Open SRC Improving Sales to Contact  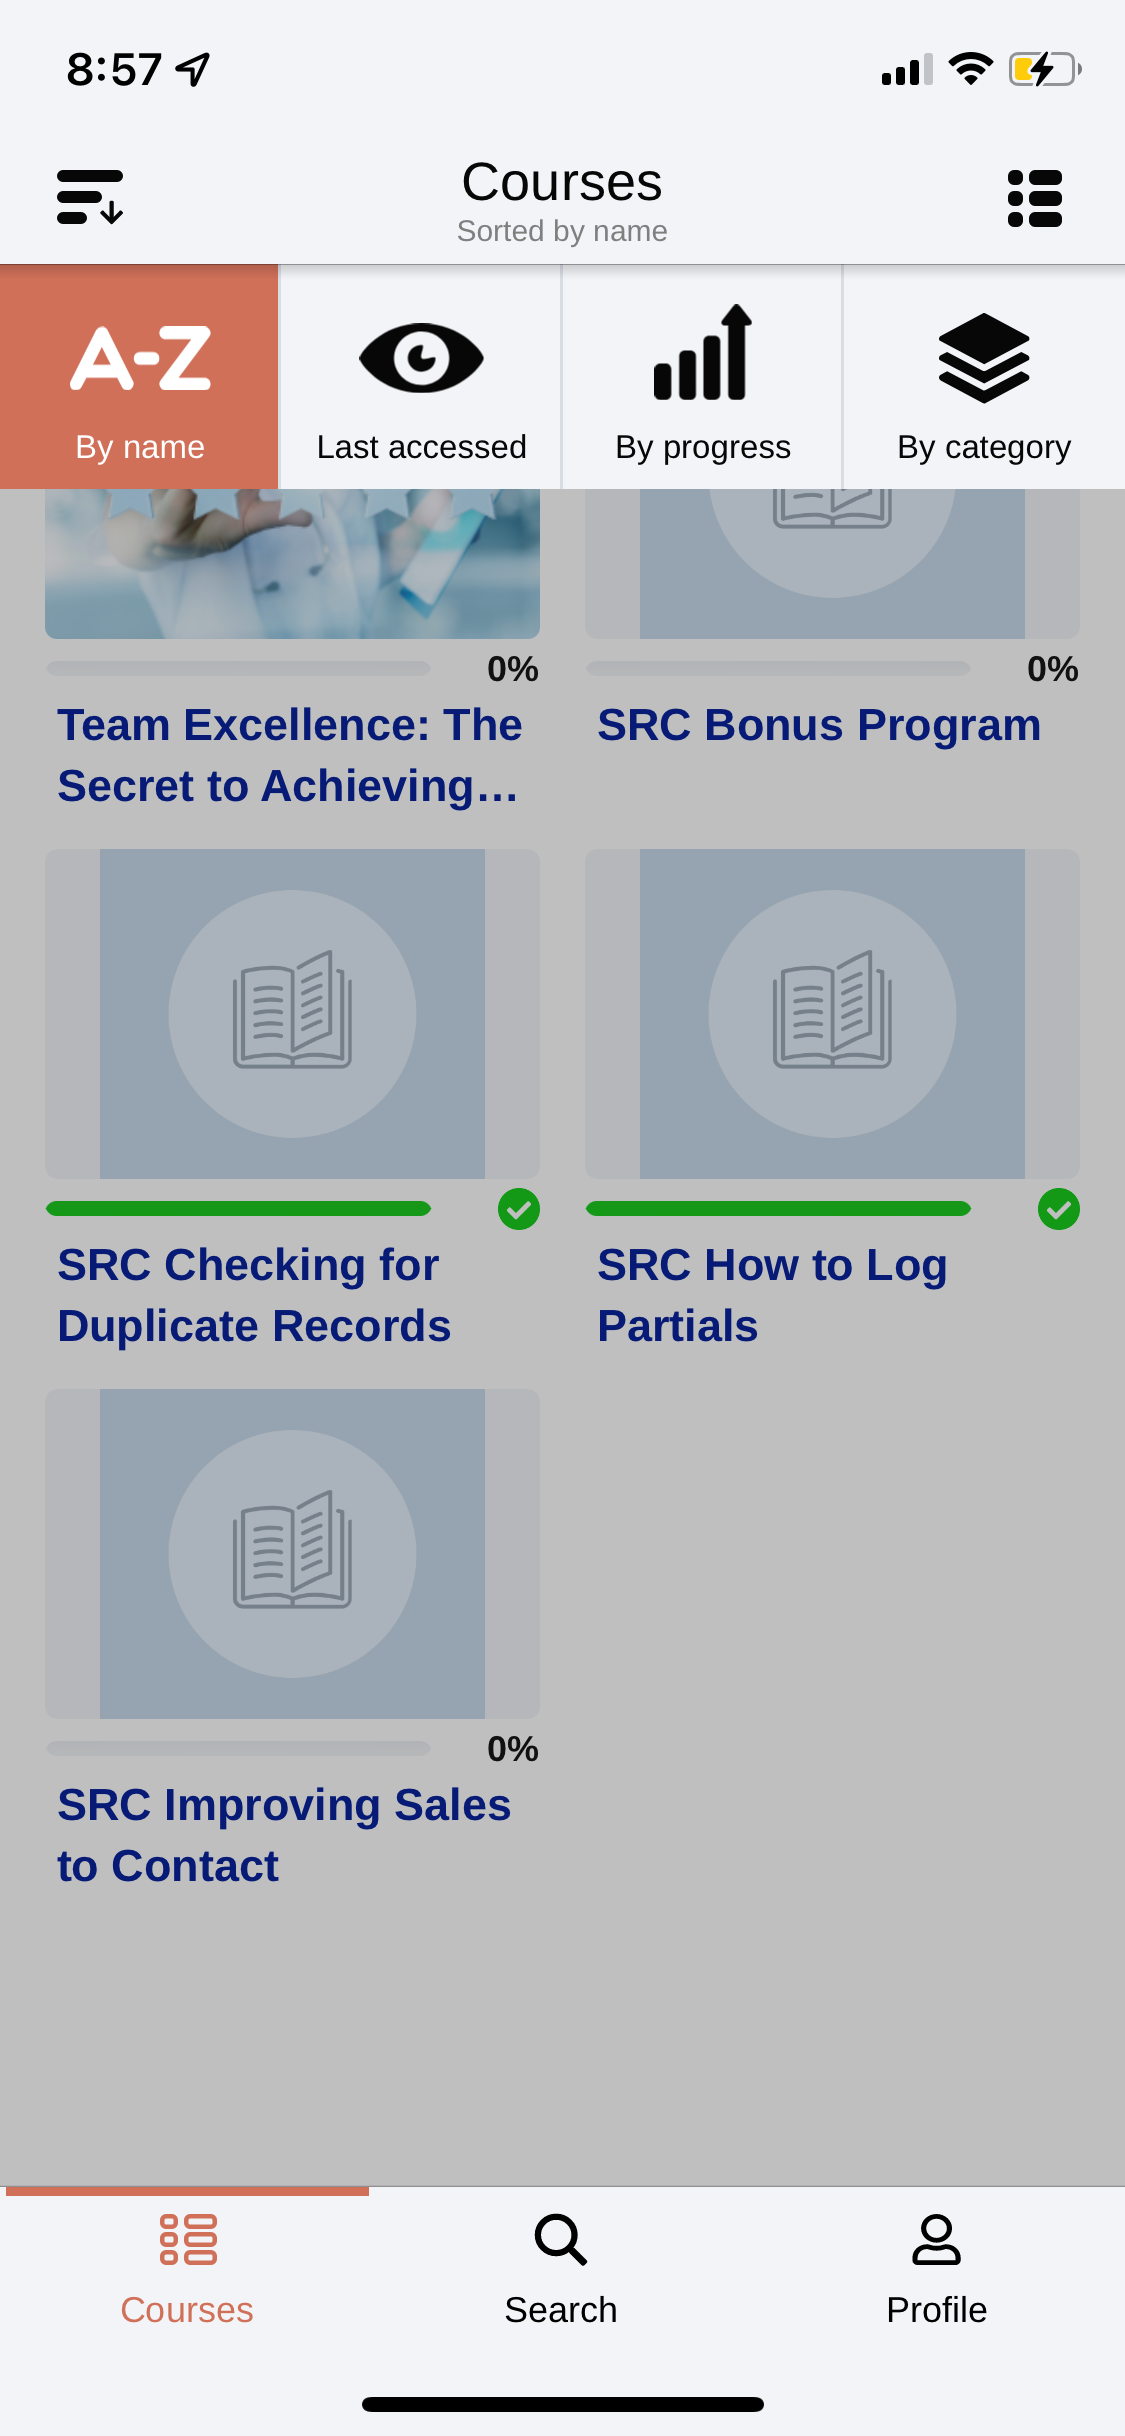pos(284,1835)
